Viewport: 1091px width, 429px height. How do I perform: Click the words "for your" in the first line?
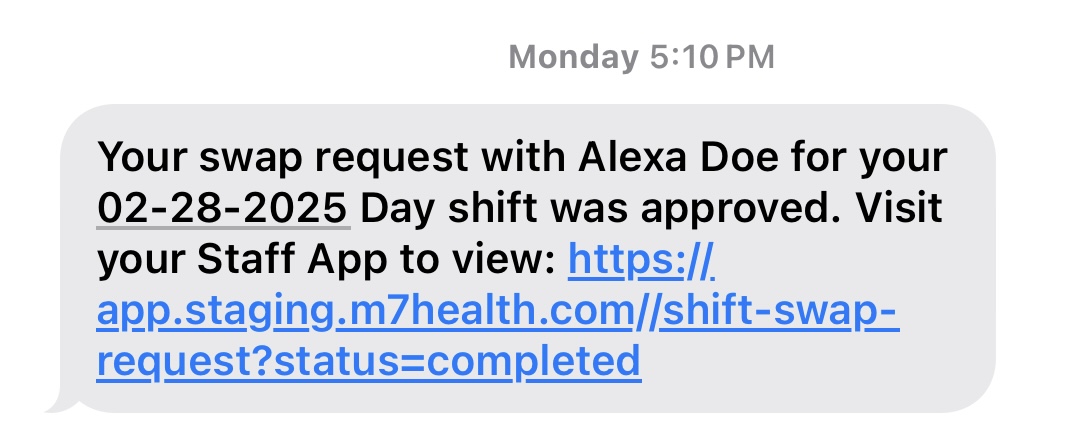(x=871, y=157)
